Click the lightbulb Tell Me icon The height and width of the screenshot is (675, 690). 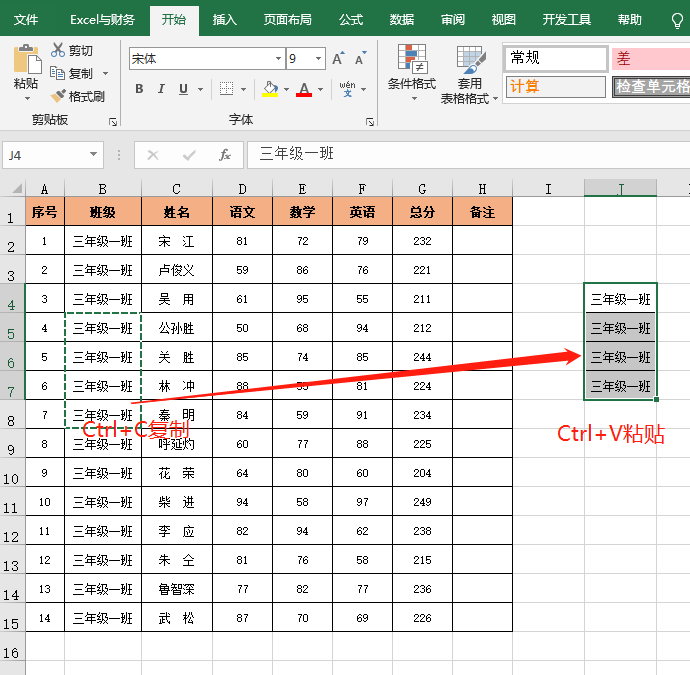click(x=678, y=20)
